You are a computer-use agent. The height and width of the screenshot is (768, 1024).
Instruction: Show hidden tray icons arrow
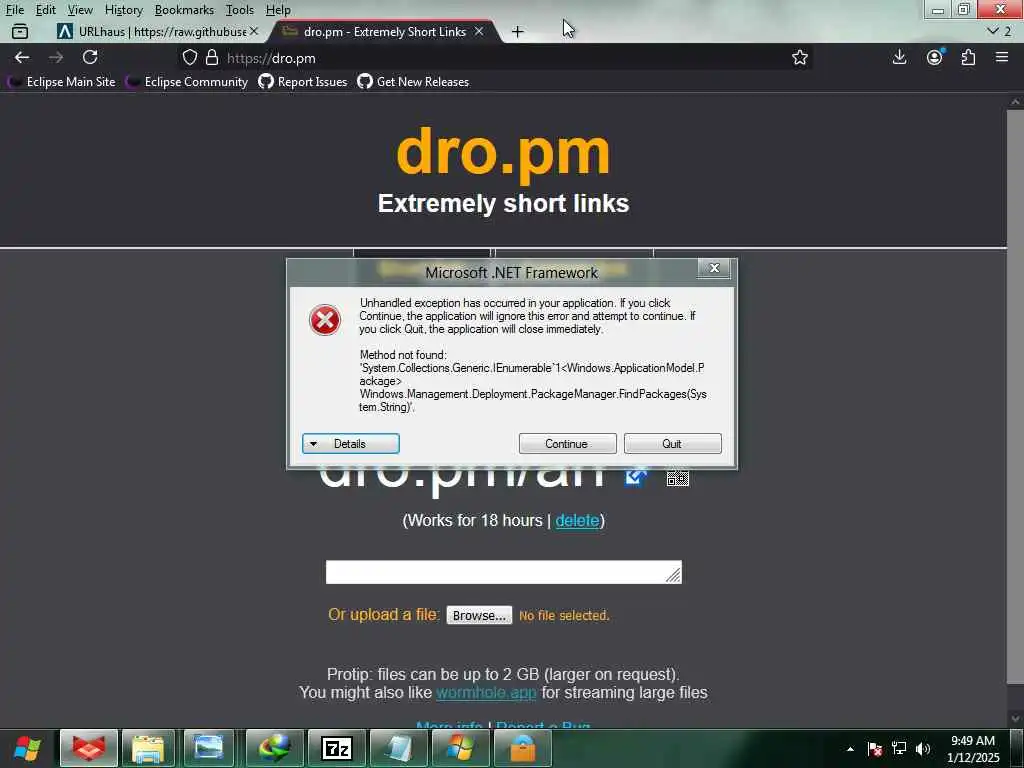click(850, 749)
